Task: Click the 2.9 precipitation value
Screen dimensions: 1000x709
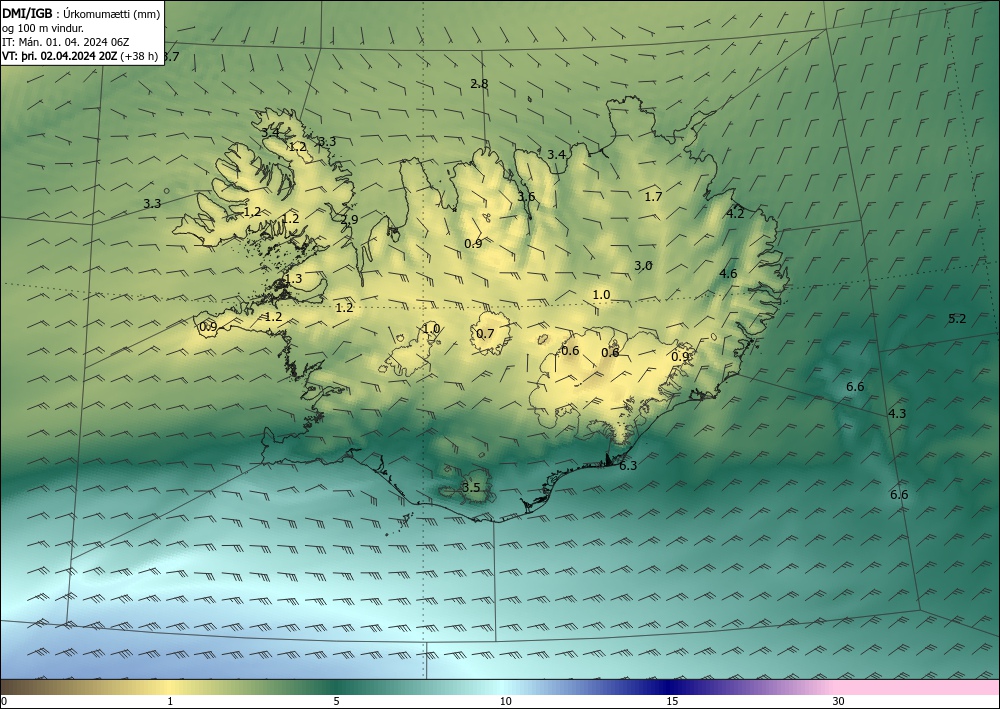Action: coord(349,219)
